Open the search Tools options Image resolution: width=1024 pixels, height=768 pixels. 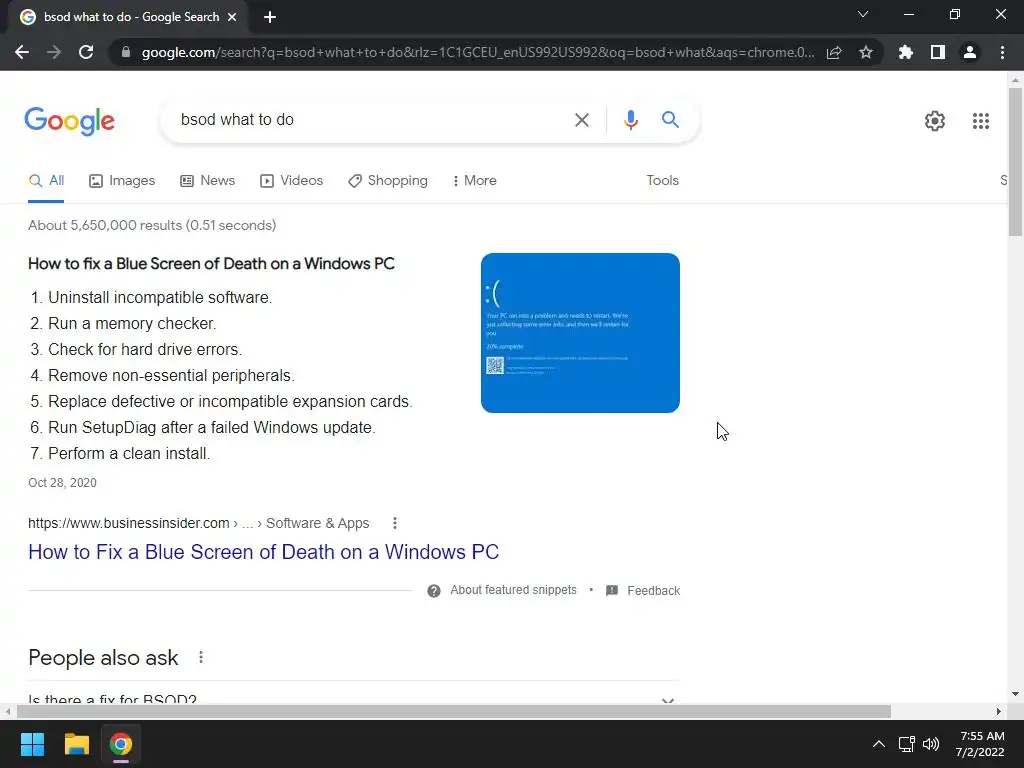[x=662, y=181]
